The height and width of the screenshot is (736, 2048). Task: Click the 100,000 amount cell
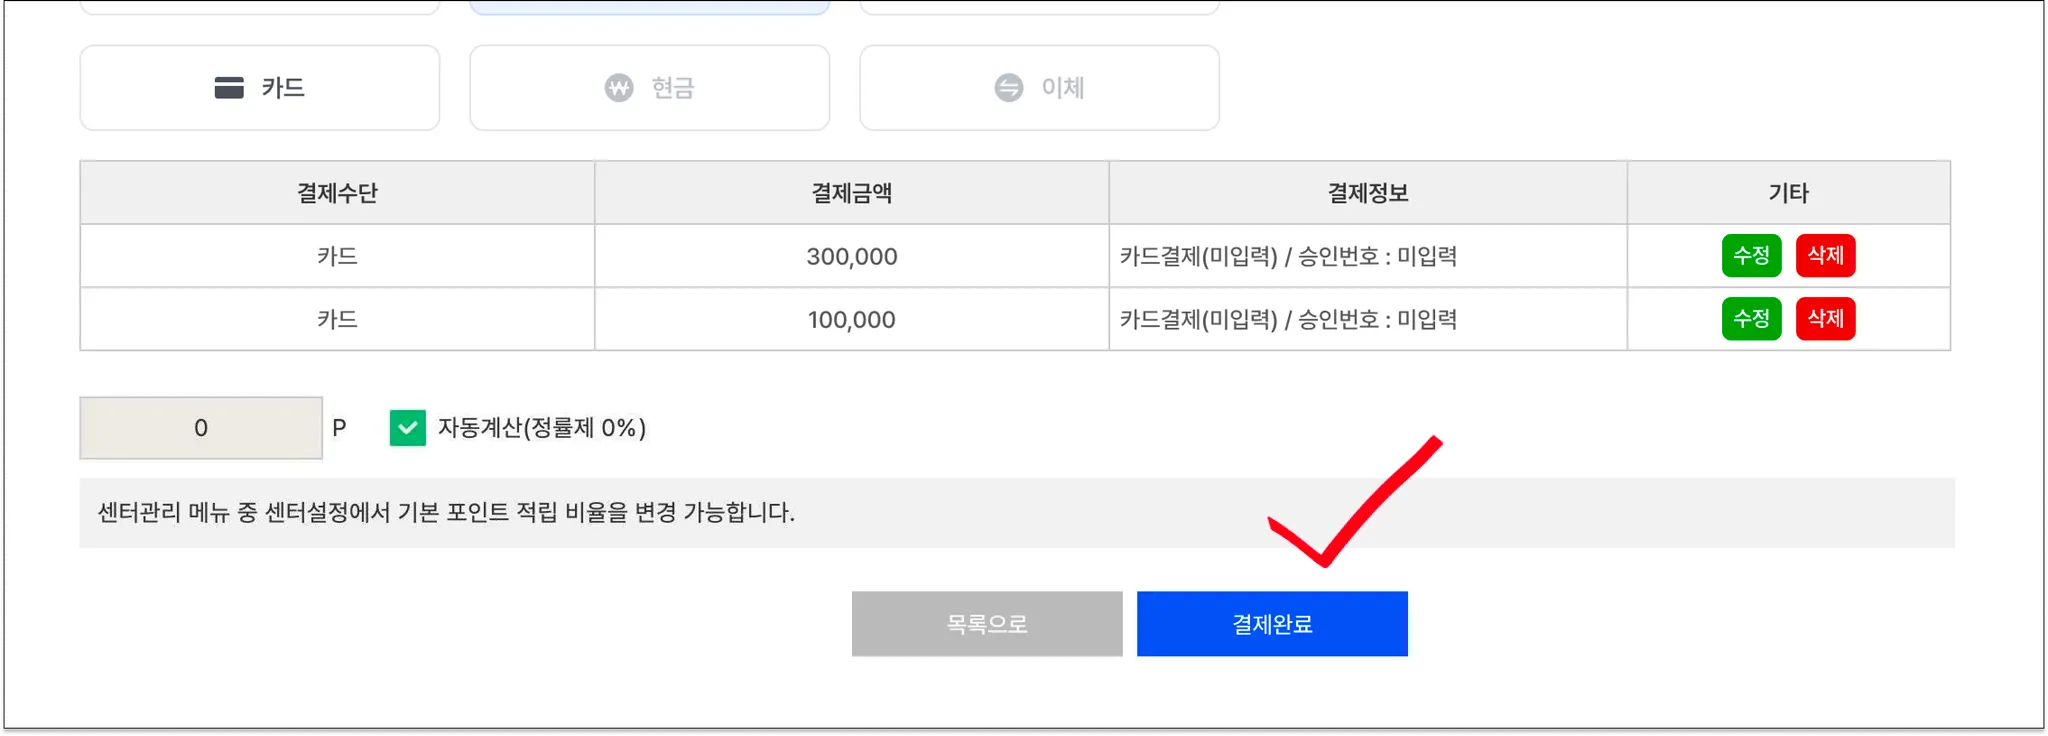click(x=852, y=320)
